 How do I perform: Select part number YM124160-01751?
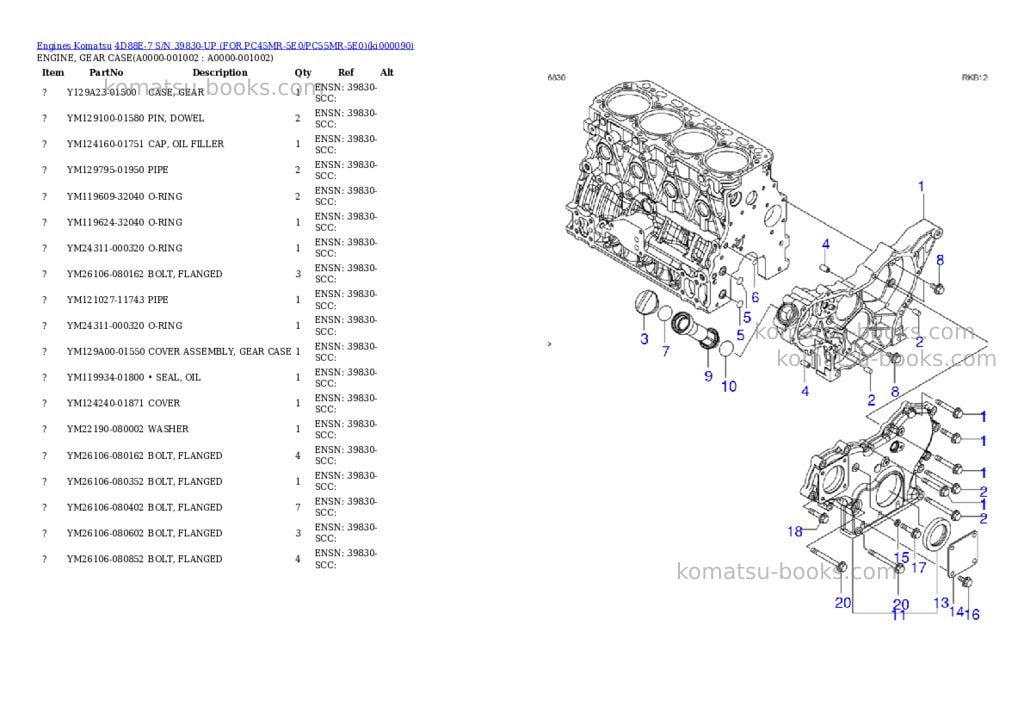105,144
